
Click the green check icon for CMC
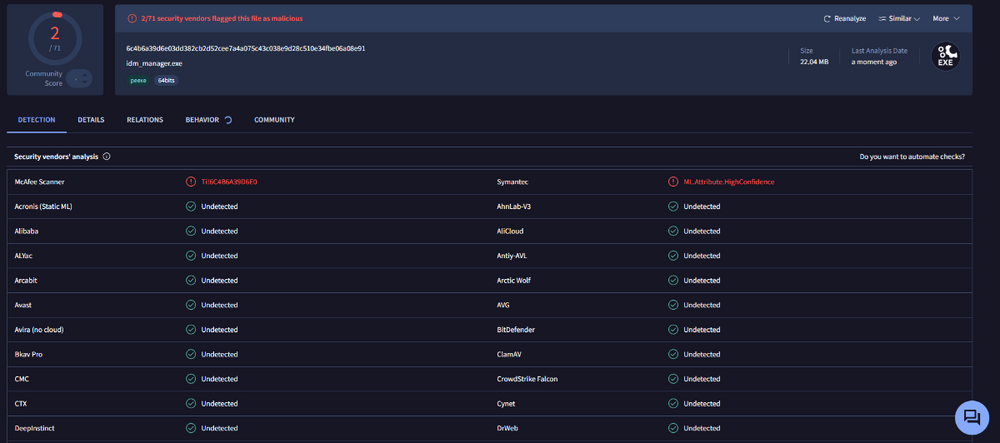(191, 379)
